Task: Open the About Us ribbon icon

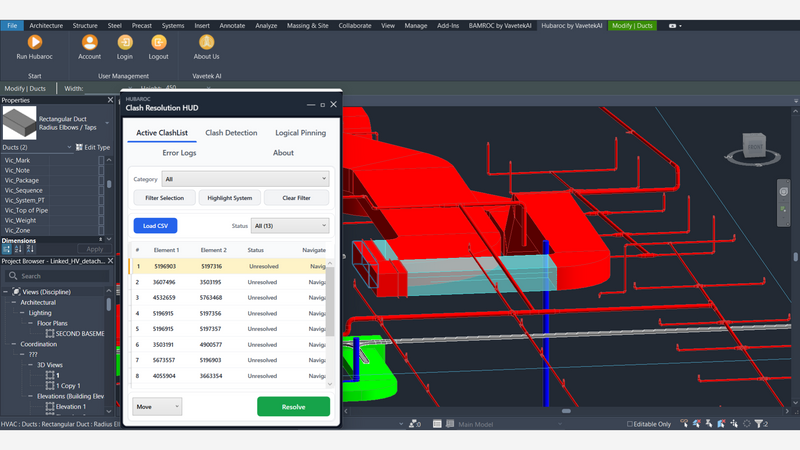Action: click(206, 42)
